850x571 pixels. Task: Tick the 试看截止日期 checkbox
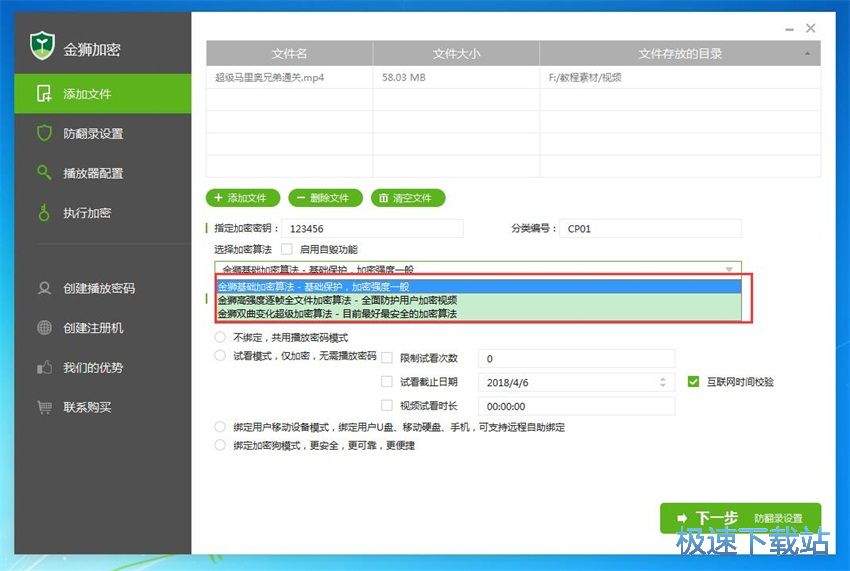click(x=387, y=382)
